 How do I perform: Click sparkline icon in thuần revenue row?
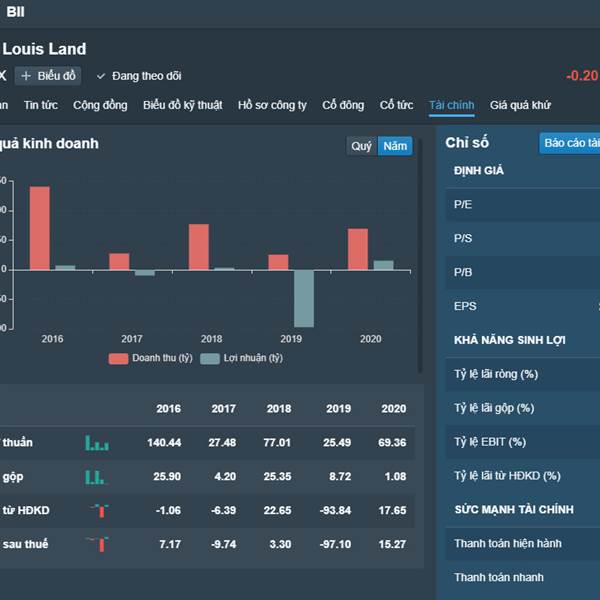(x=97, y=443)
